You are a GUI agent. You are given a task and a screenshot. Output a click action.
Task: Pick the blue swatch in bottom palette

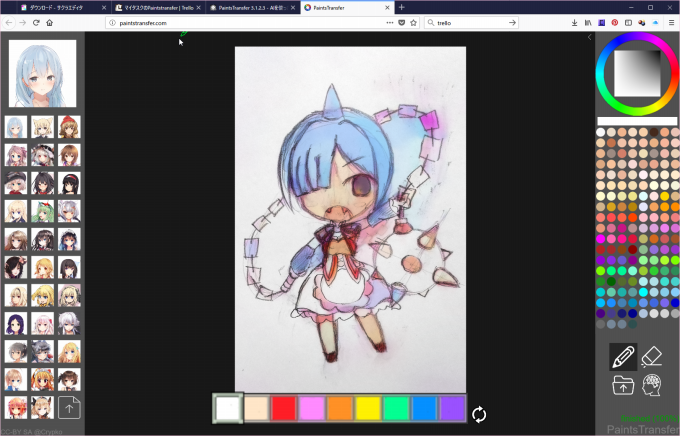tap(425, 408)
